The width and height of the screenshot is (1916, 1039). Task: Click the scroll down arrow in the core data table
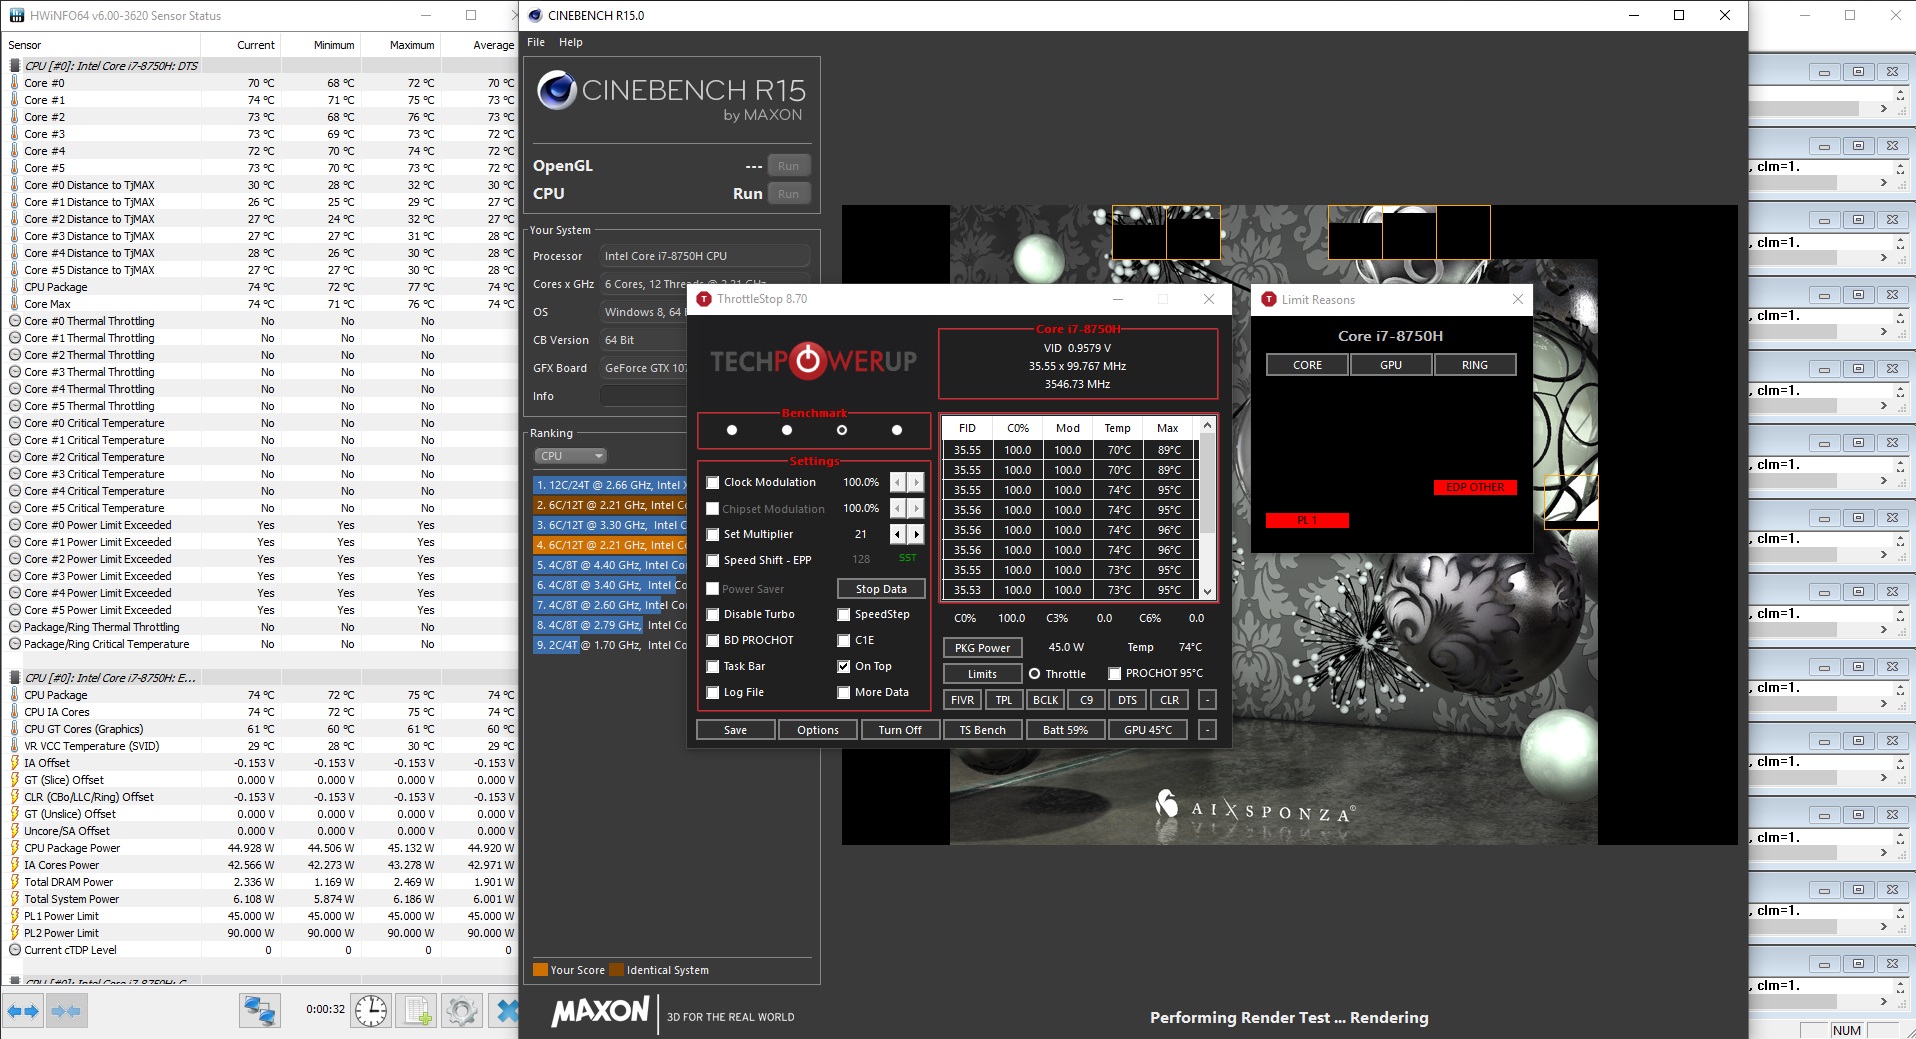click(x=1207, y=591)
